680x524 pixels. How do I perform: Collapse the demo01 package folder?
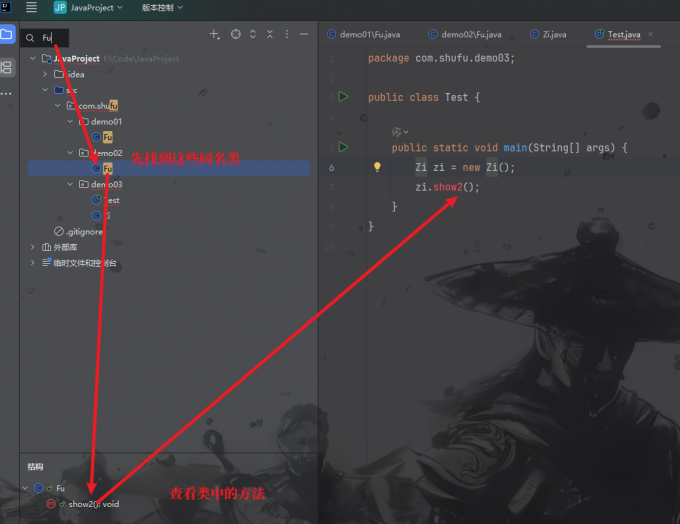pos(70,121)
